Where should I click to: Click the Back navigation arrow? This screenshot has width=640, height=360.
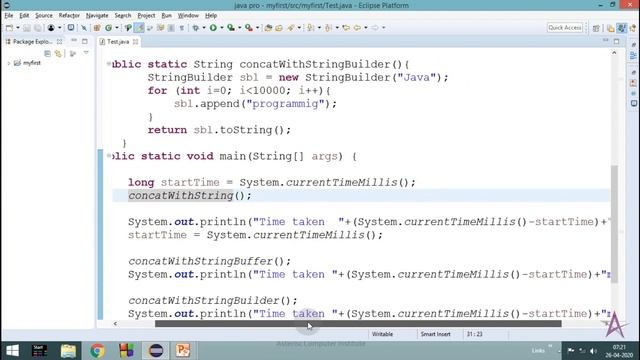357,28
